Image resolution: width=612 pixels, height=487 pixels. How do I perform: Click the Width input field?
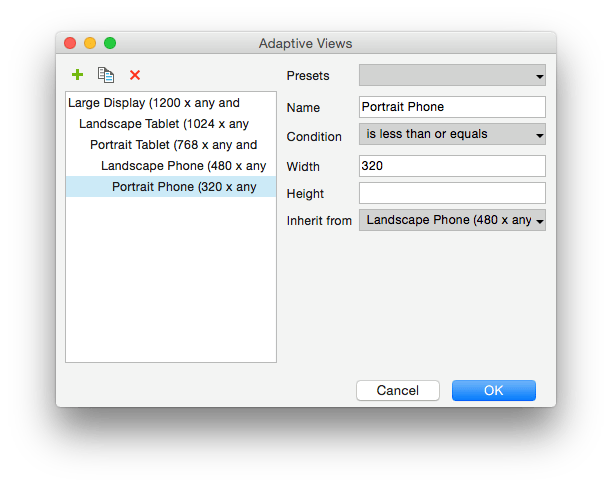[452, 166]
